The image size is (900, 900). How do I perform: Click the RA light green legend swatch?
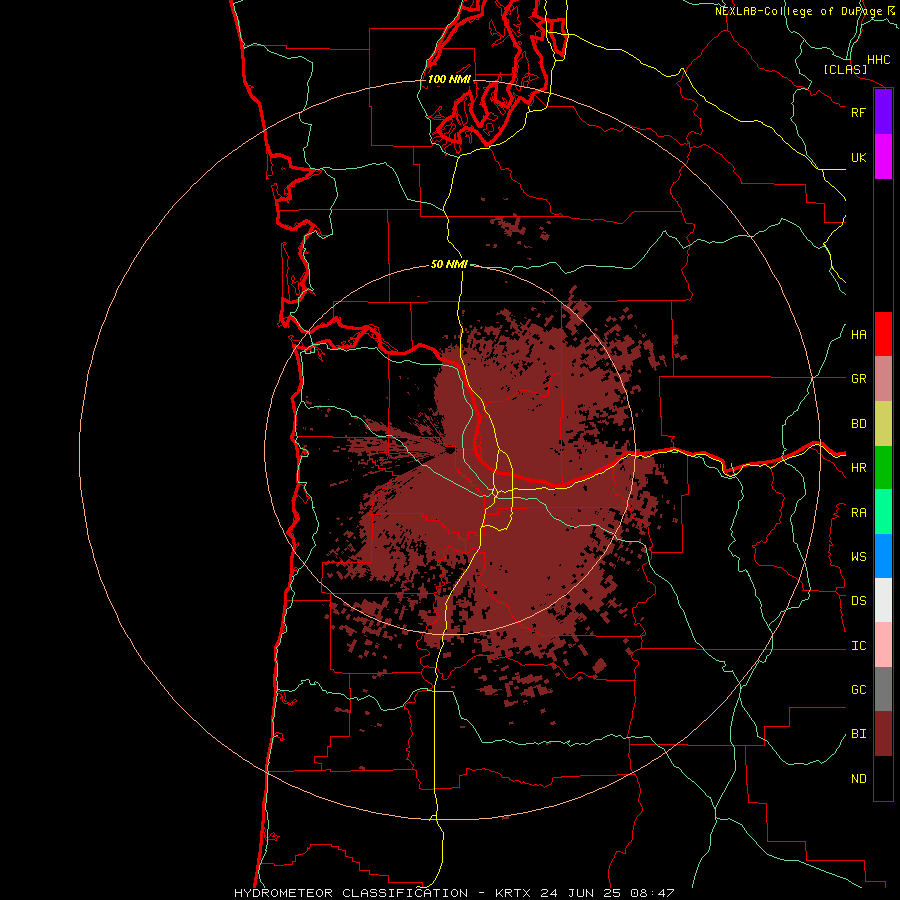[883, 512]
